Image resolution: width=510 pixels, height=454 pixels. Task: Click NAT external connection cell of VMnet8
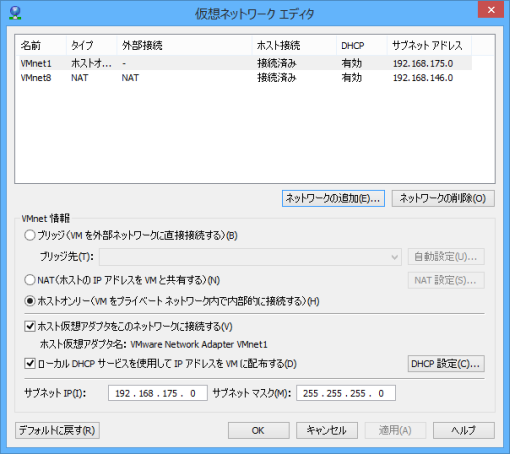[130, 78]
